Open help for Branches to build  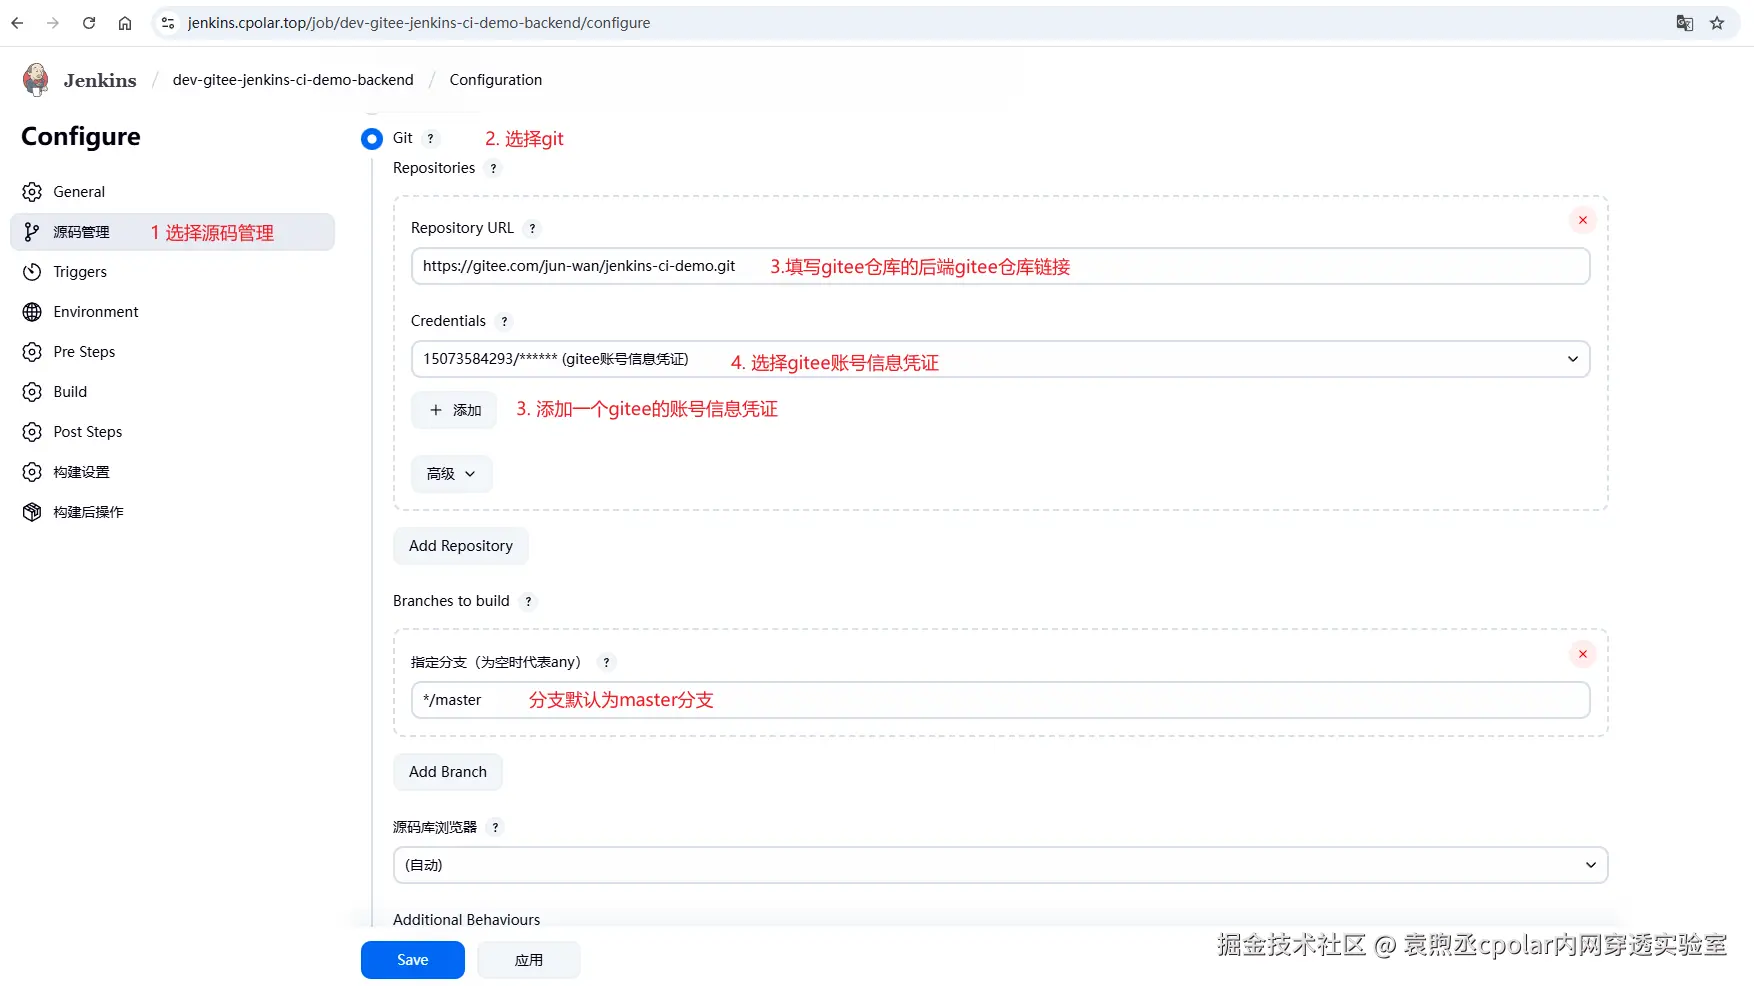pyautogui.click(x=528, y=602)
